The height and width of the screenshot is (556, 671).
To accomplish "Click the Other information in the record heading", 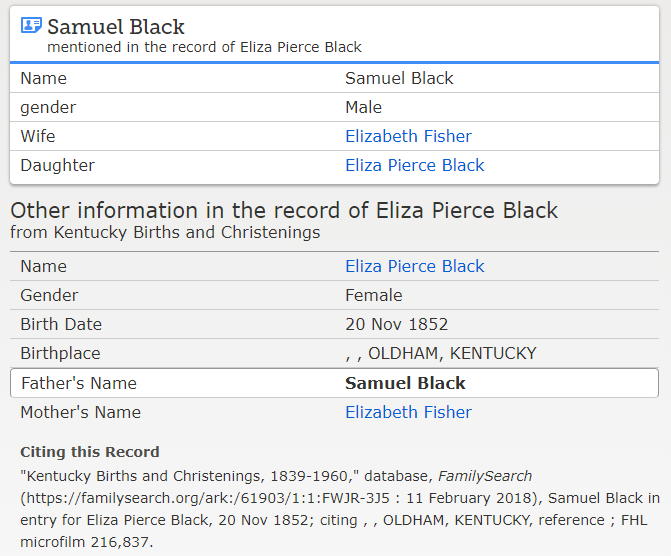I will (284, 211).
